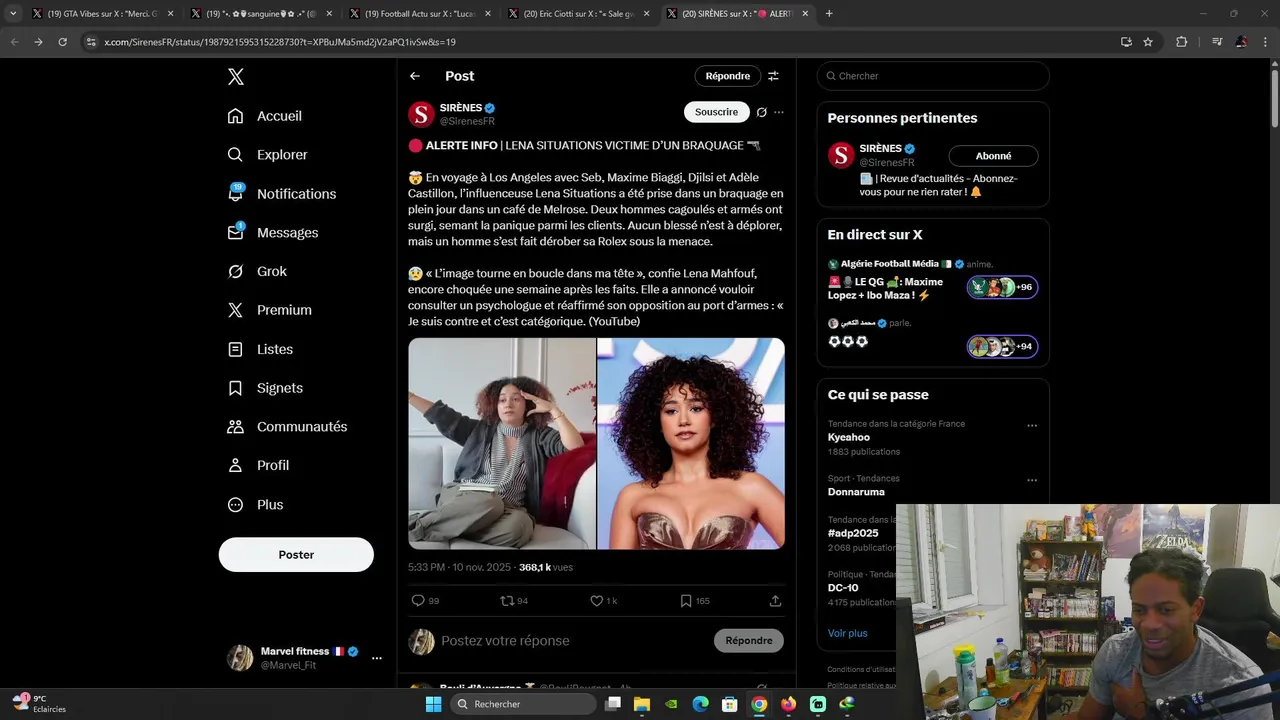This screenshot has width=1280, height=720.
Task: Click the Souscrire button
Action: coord(716,112)
